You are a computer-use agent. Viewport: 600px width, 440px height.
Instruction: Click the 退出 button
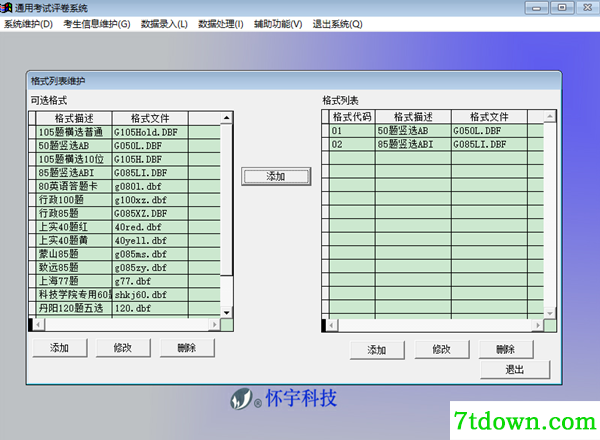pos(515,370)
